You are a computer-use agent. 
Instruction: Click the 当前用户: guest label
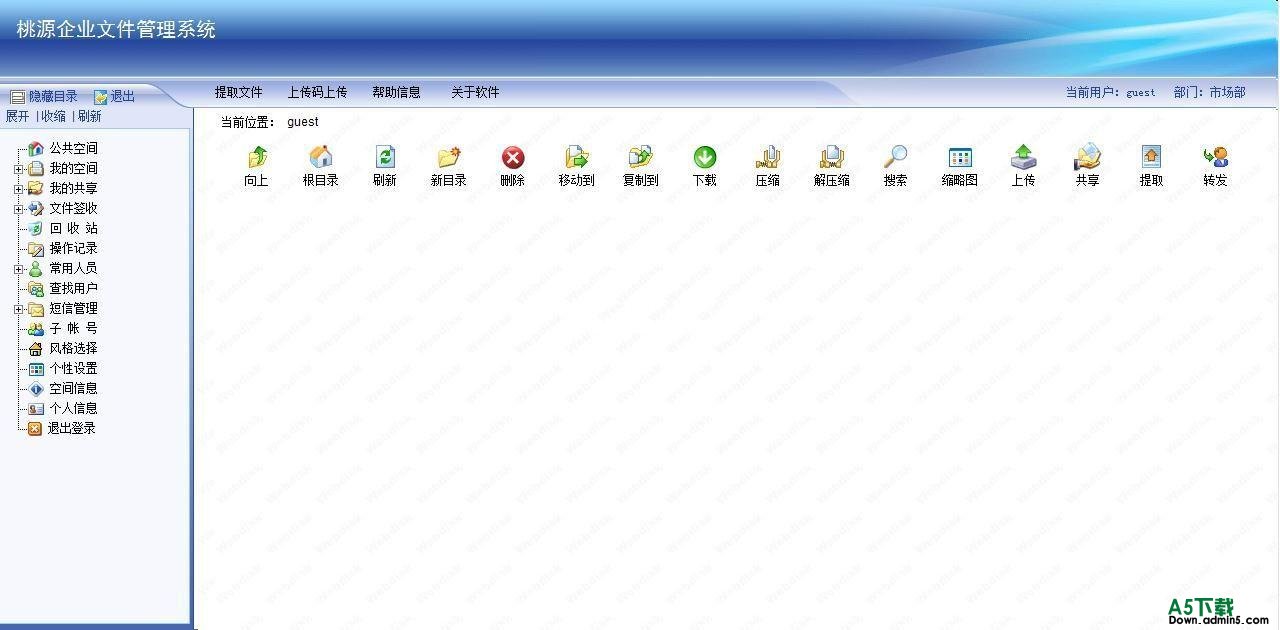point(1110,92)
